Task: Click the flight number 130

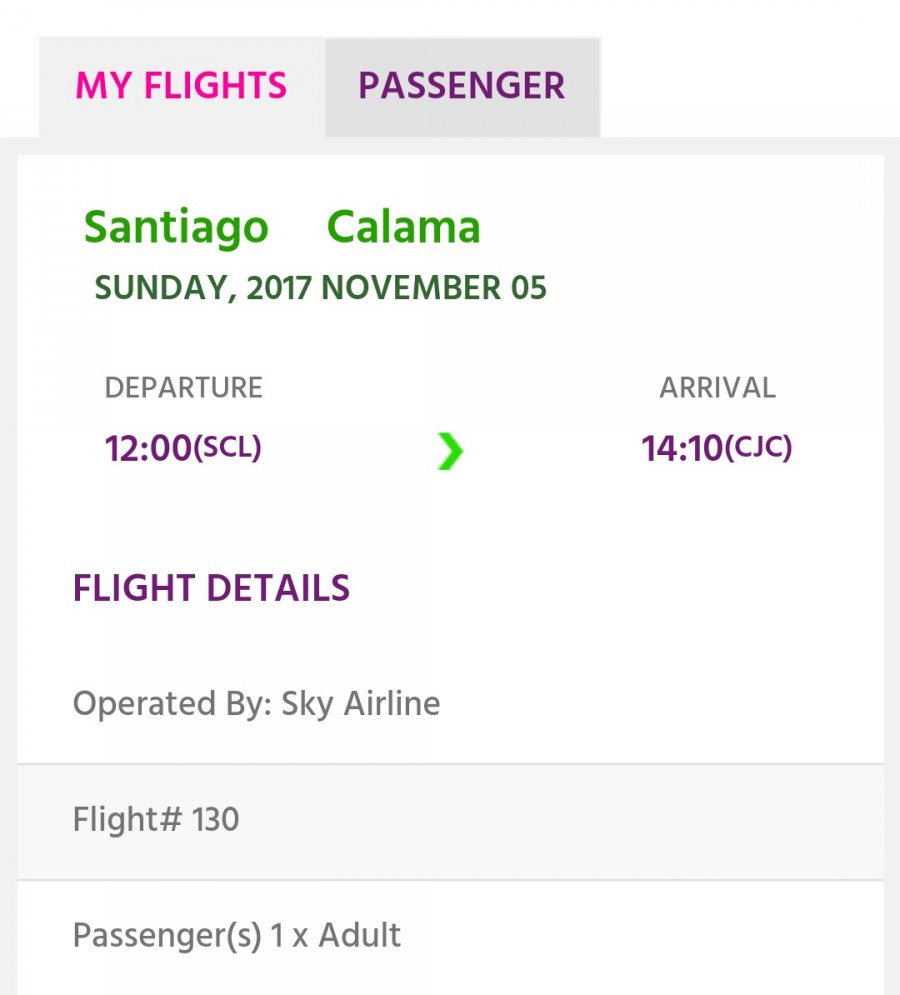Action: pos(215,819)
